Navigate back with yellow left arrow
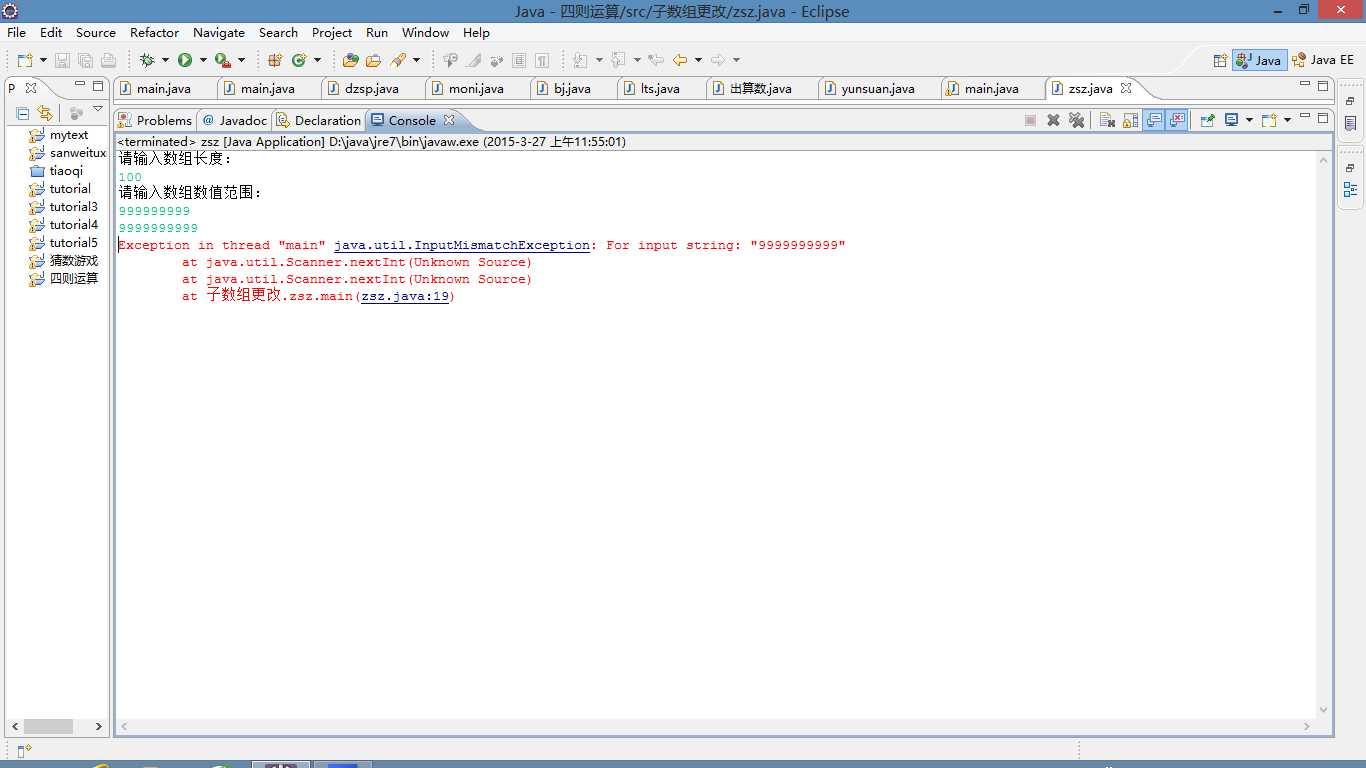 click(680, 61)
